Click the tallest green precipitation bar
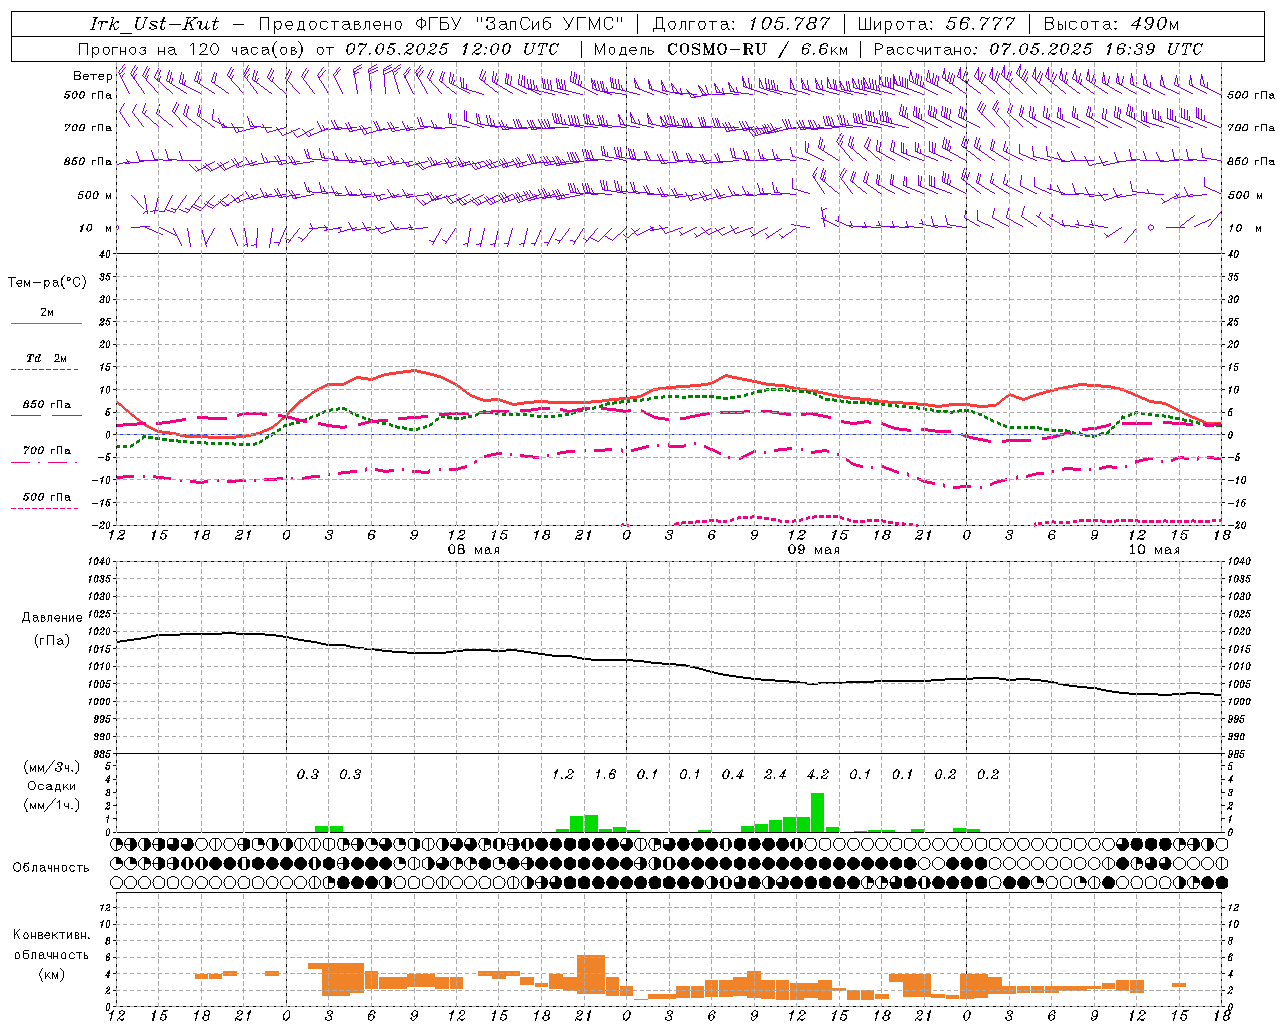 click(817, 812)
